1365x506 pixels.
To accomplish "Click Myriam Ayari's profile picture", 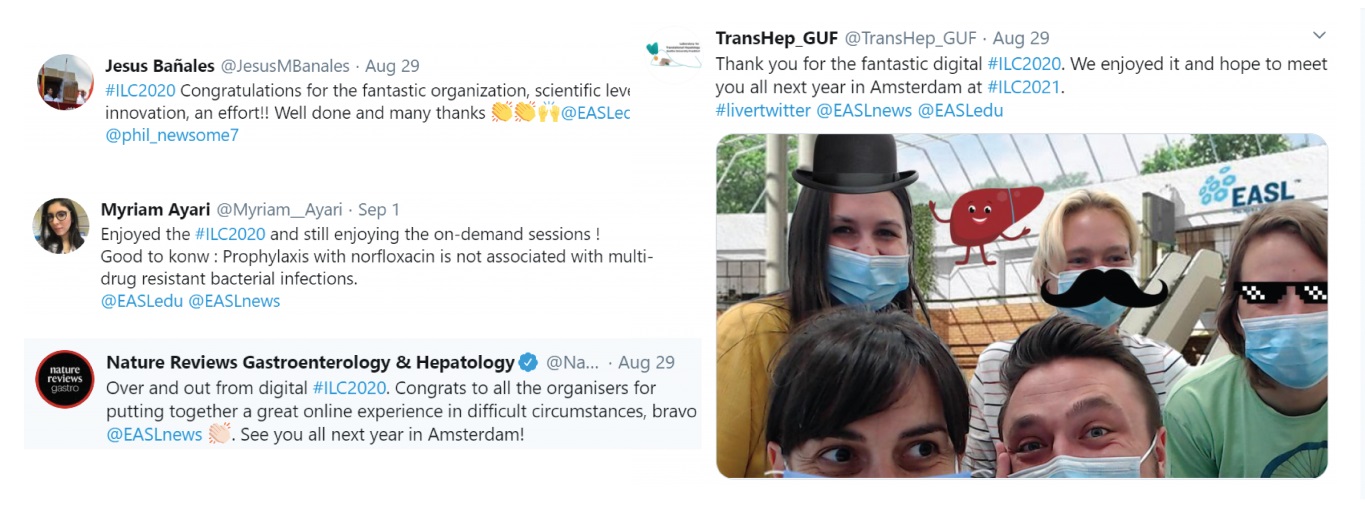I will tap(61, 225).
